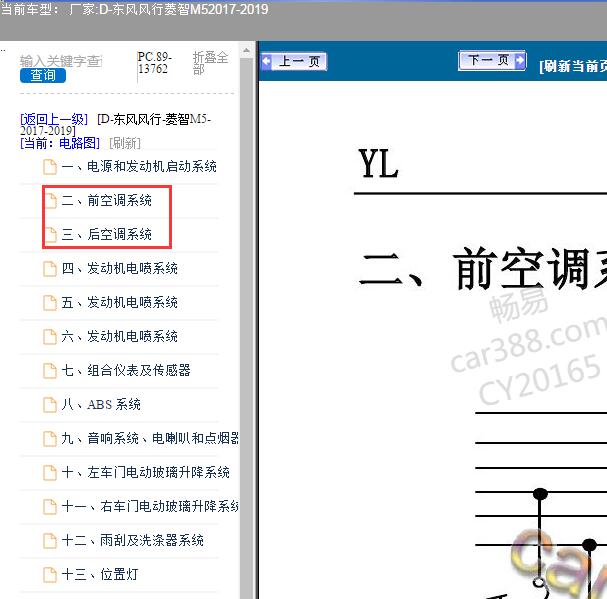
Task: Click document icon beside 四、发动机电喷系统
Action: (50, 269)
